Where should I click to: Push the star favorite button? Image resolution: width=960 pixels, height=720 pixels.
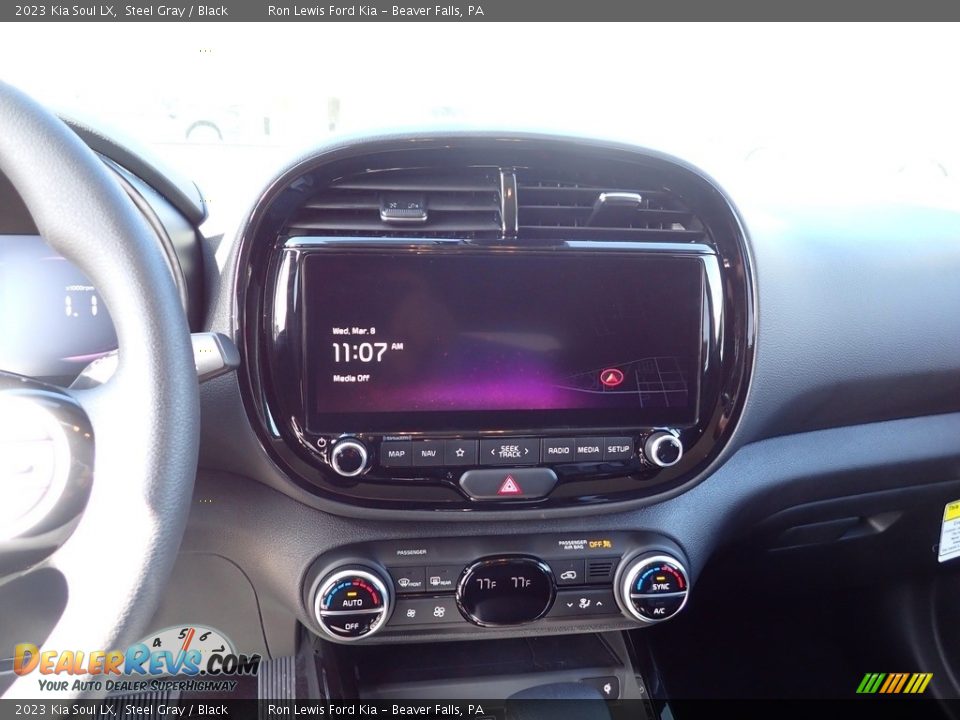coord(460,452)
